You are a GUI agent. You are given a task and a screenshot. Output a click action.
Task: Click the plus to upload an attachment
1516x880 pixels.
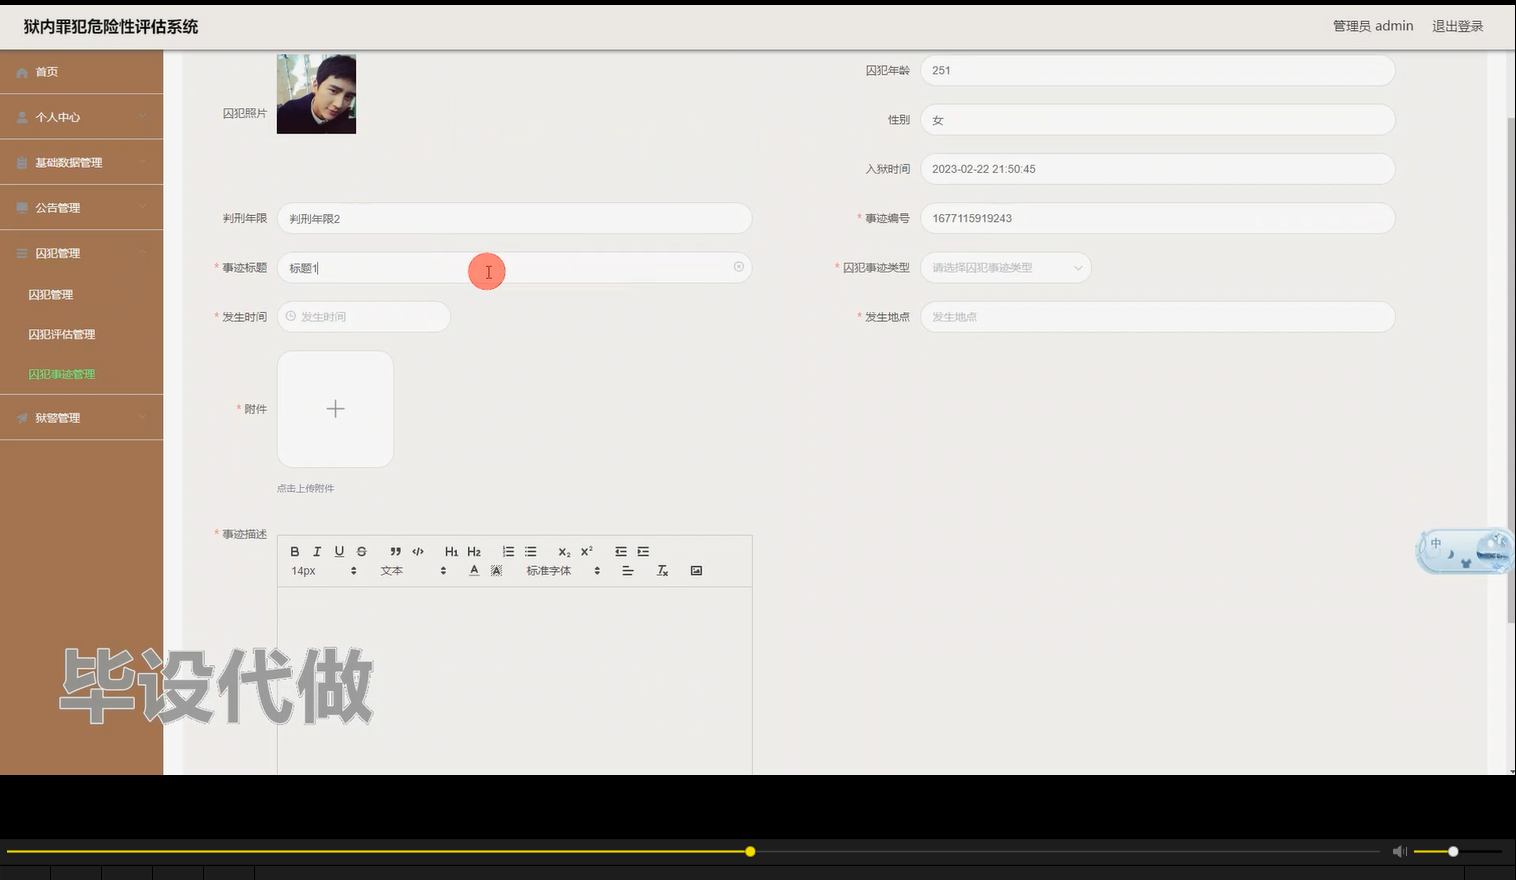click(x=335, y=408)
